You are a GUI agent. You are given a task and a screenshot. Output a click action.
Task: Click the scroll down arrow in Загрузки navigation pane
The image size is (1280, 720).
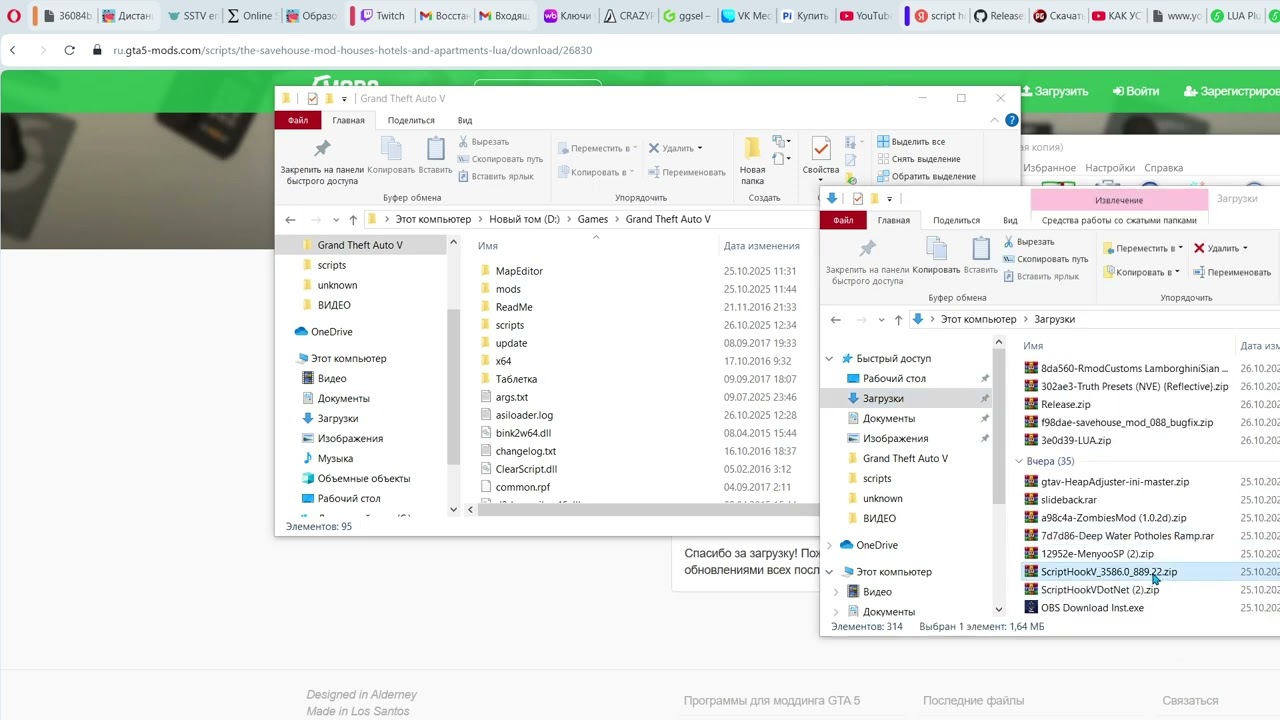[998, 609]
